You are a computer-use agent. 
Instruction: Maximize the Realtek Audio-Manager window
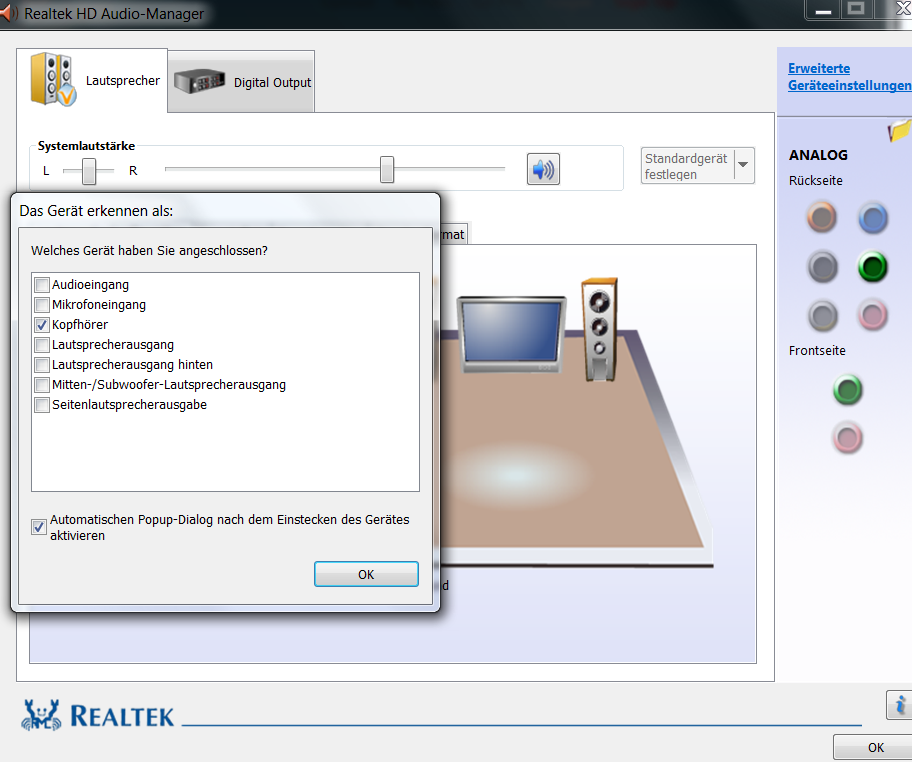pos(856,10)
